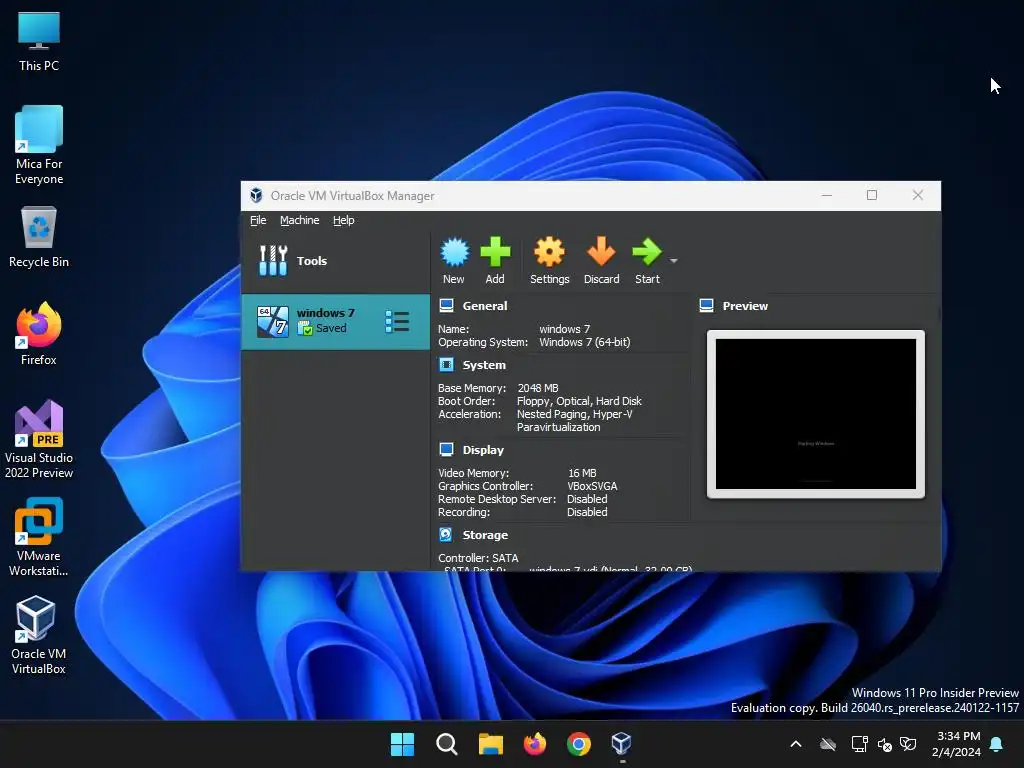The width and height of the screenshot is (1024, 768).
Task: Click the Preview section header
Action: click(745, 306)
